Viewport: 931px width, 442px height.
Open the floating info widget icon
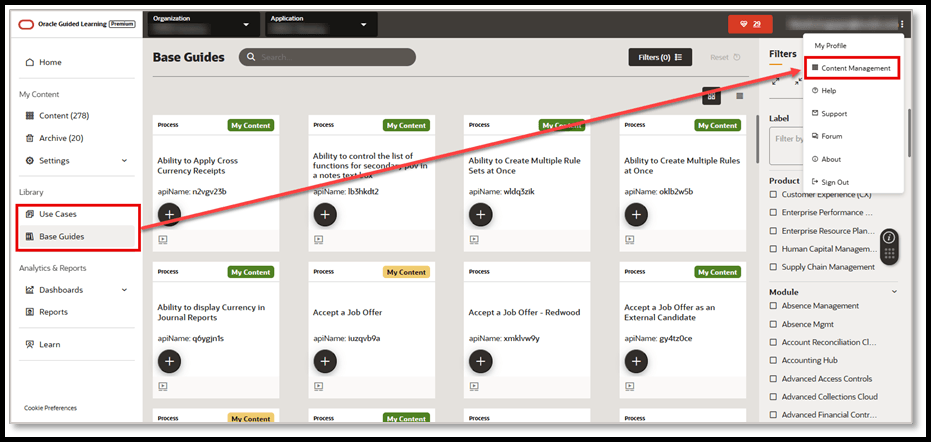pyautogui.click(x=889, y=236)
